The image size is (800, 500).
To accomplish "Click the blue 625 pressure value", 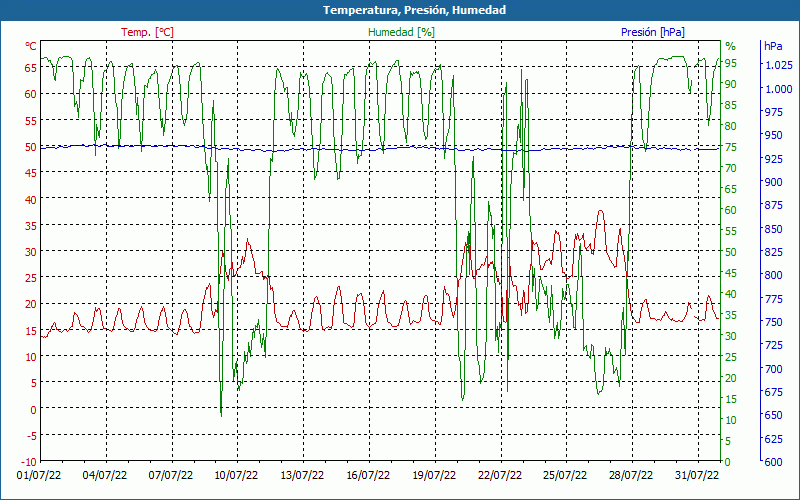I will click(773, 438).
